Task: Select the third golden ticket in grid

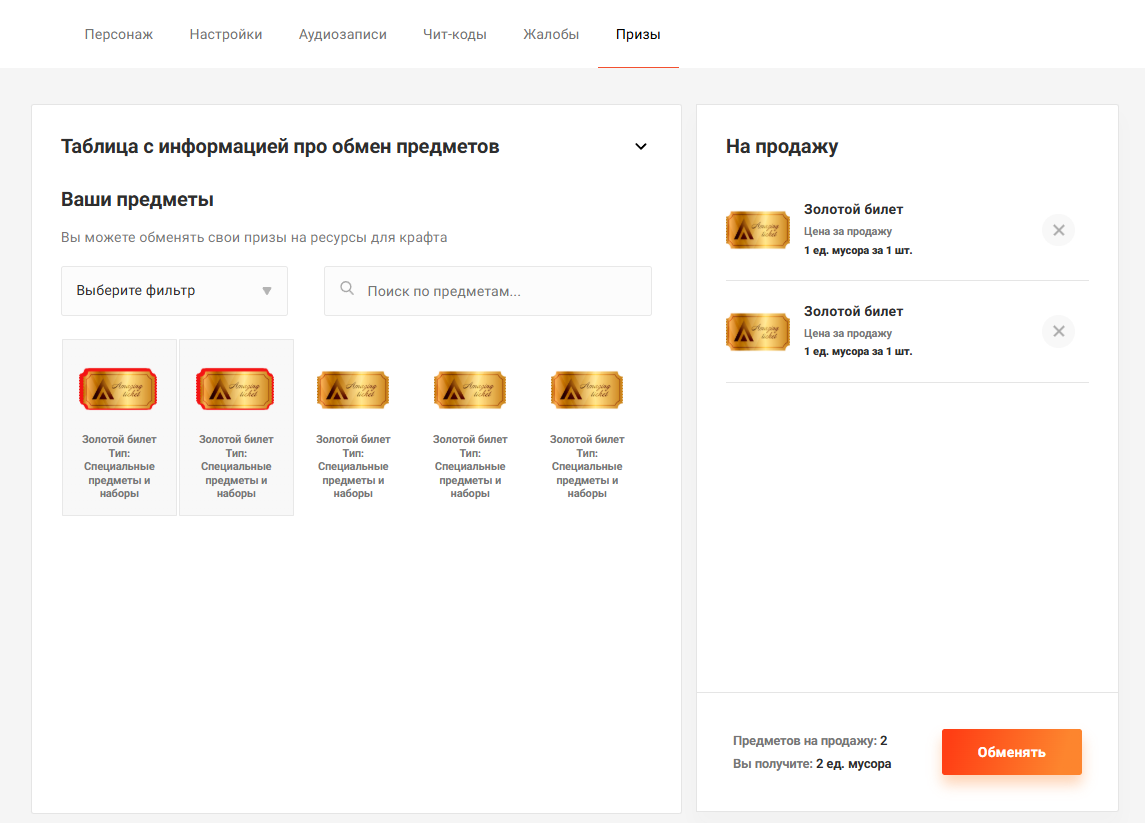Action: [353, 427]
